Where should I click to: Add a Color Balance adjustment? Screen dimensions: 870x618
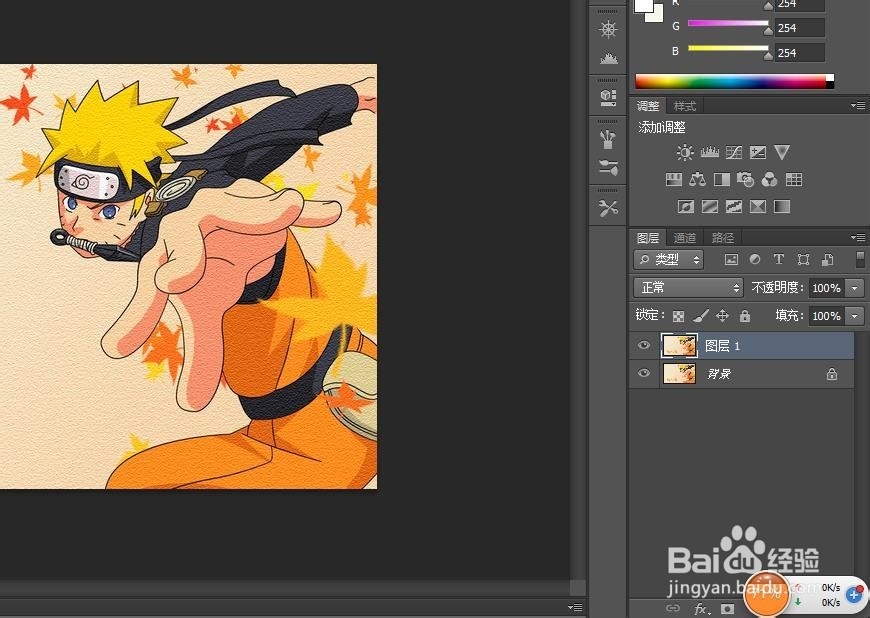pyautogui.click(x=697, y=179)
